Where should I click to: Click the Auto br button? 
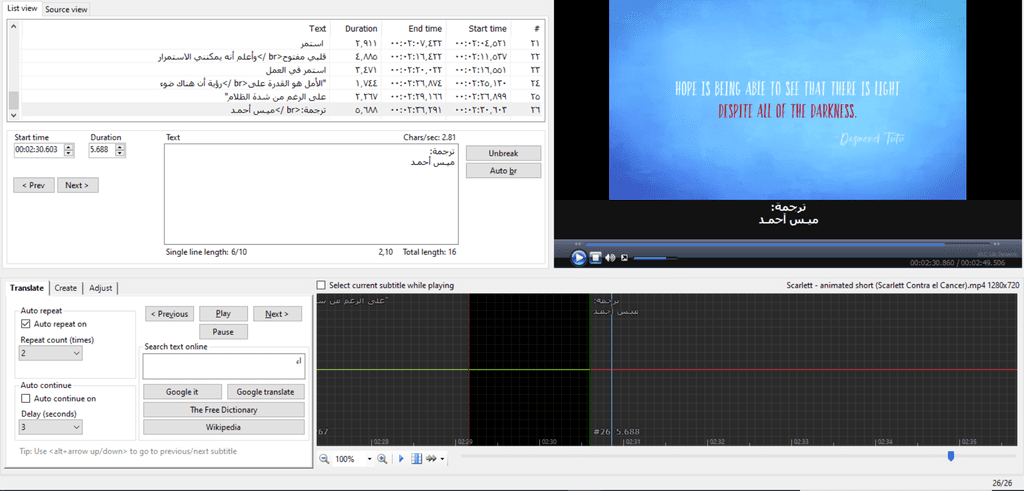pos(504,170)
